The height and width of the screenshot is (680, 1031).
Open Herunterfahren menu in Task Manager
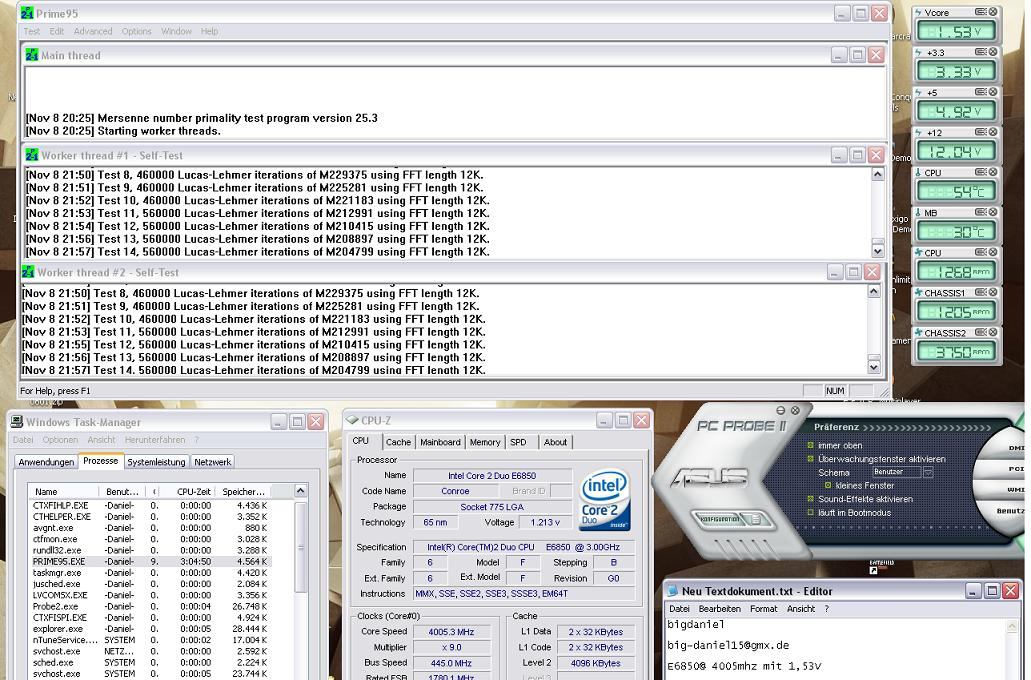point(155,439)
